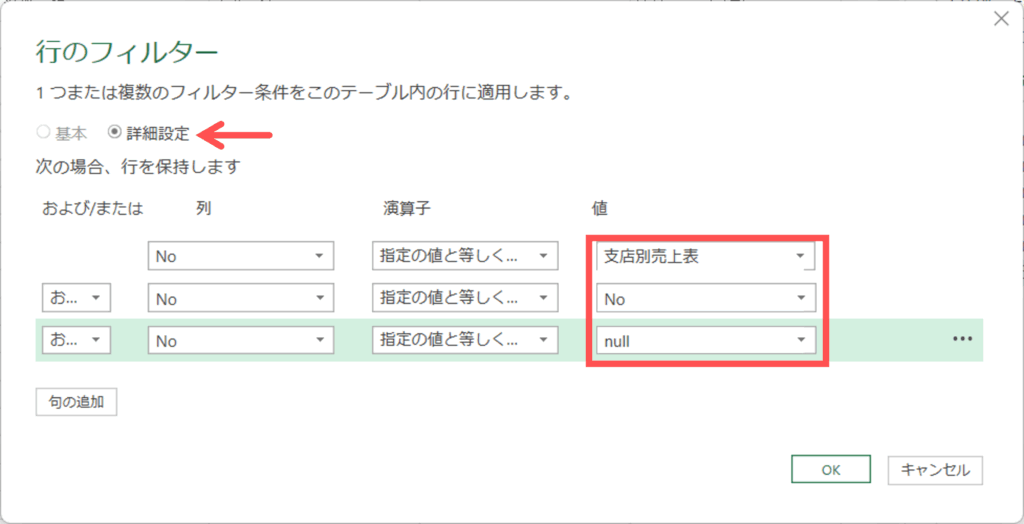Open second row's and/or dropdown
Screen dimensions: 1024x524
click(x=76, y=299)
